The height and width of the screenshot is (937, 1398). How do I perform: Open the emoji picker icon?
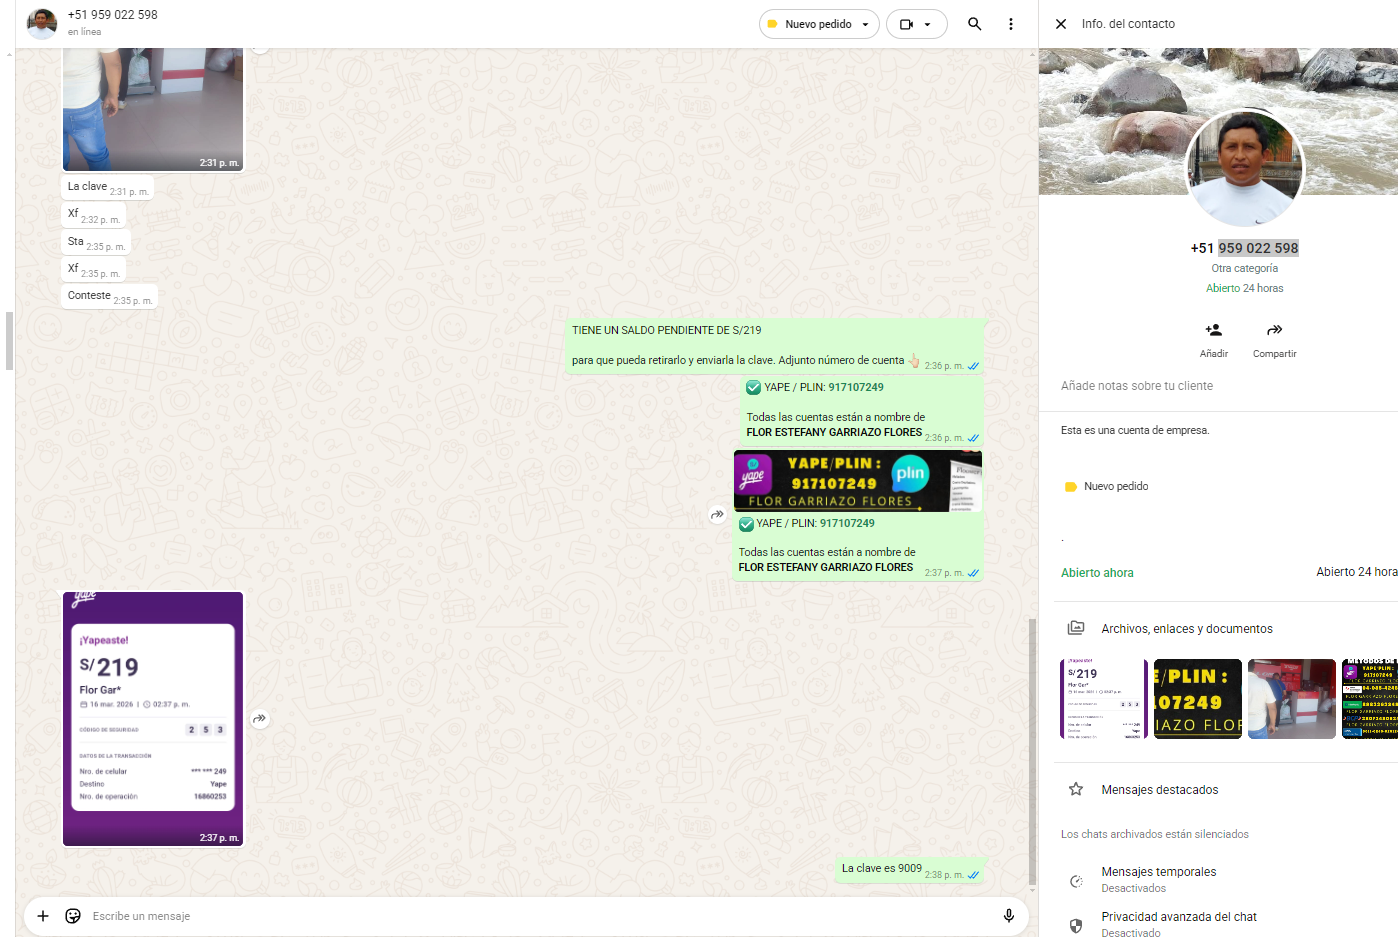tap(73, 916)
